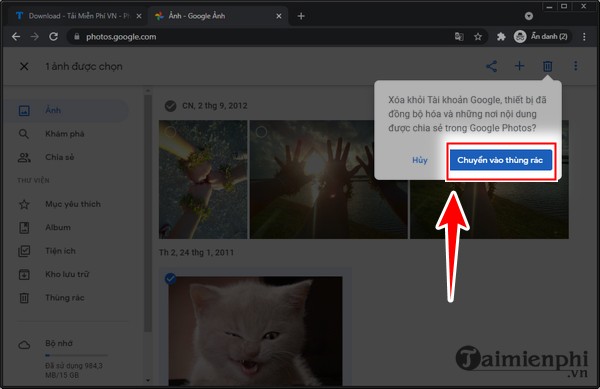Click the cloud icon next to Bộ nhớ
600x389 pixels.
point(24,345)
